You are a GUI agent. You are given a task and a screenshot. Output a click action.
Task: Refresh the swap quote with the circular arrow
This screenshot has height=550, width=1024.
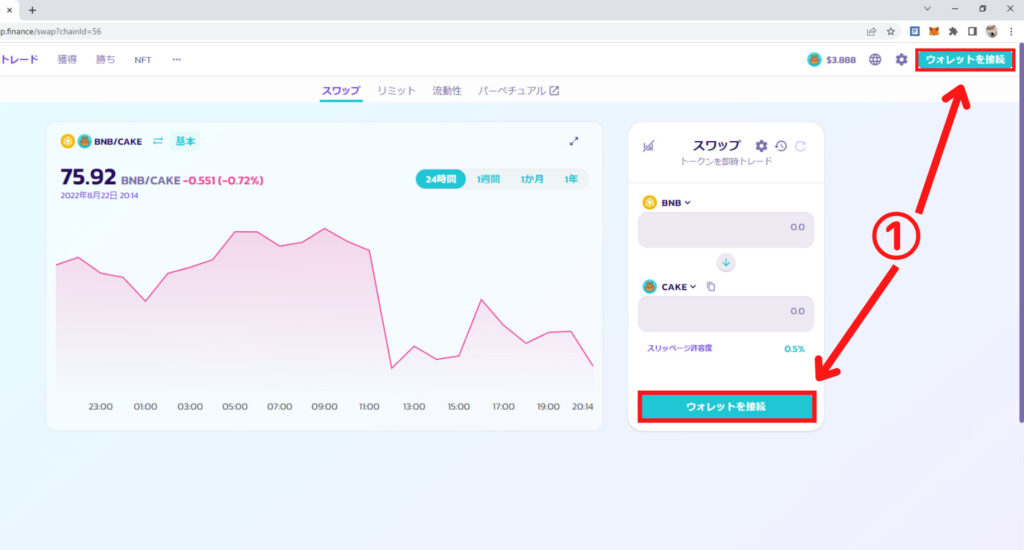(801, 146)
